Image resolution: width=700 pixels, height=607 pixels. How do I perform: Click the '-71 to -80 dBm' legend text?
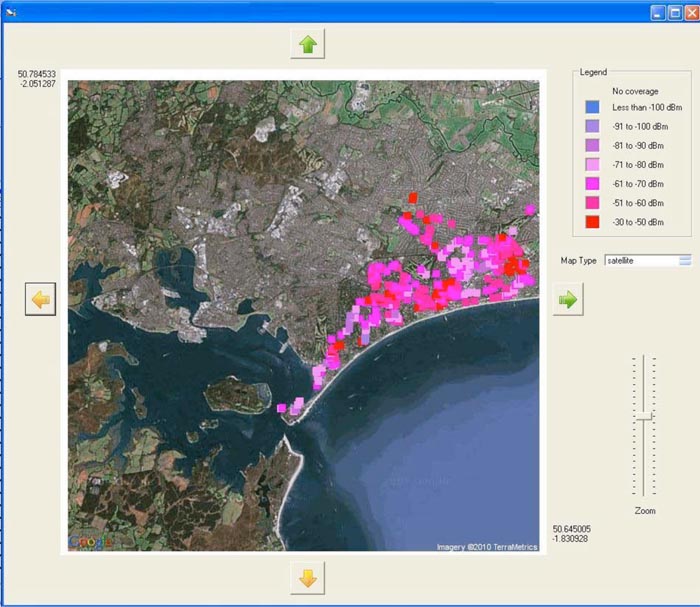coord(638,165)
